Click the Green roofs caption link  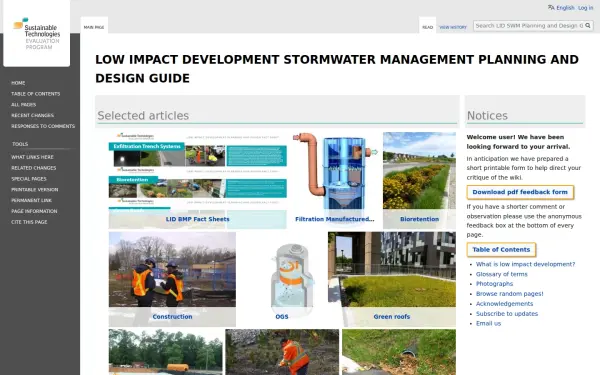click(392, 317)
